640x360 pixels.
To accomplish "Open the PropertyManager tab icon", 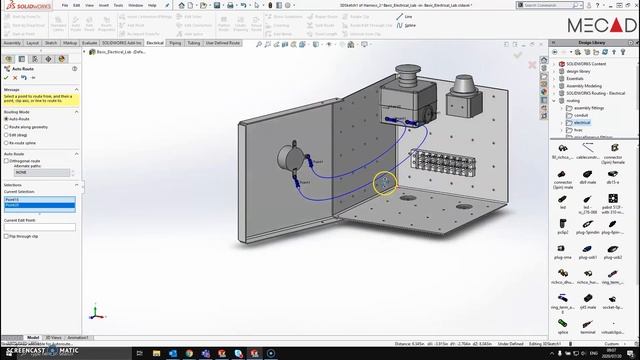I will click(x=22, y=59).
